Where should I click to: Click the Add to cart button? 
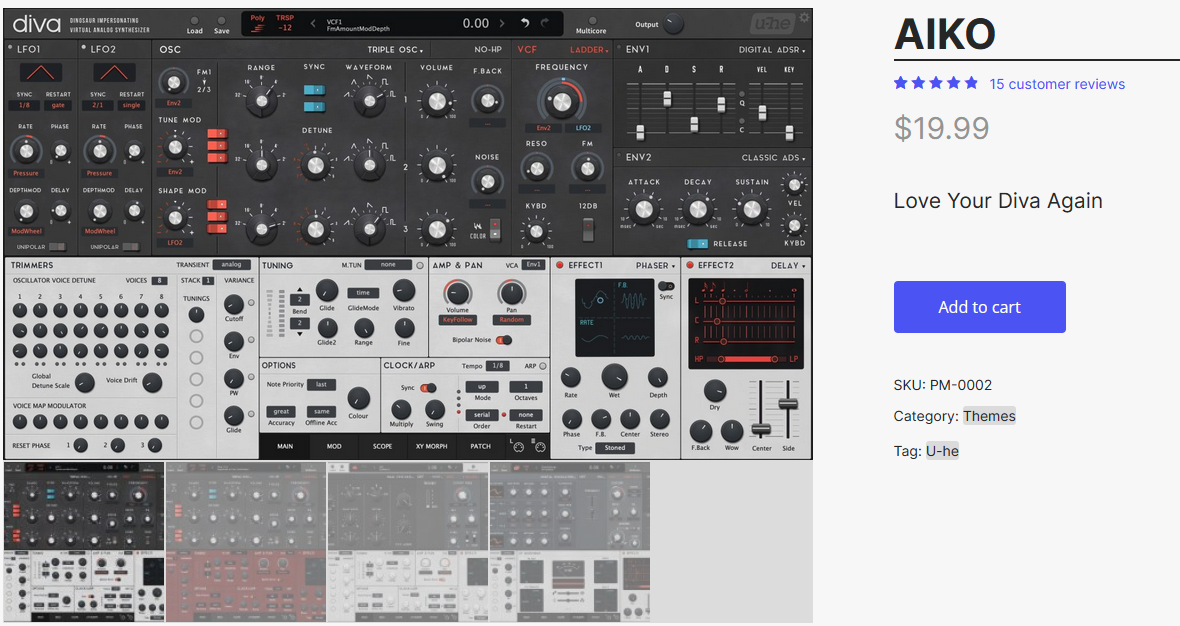(980, 307)
